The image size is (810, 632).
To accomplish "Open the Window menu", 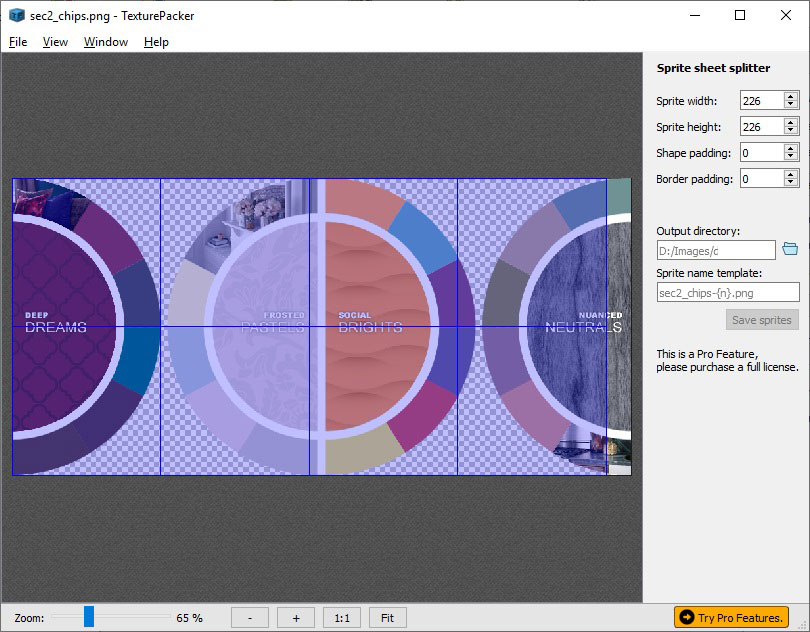I will click(105, 42).
